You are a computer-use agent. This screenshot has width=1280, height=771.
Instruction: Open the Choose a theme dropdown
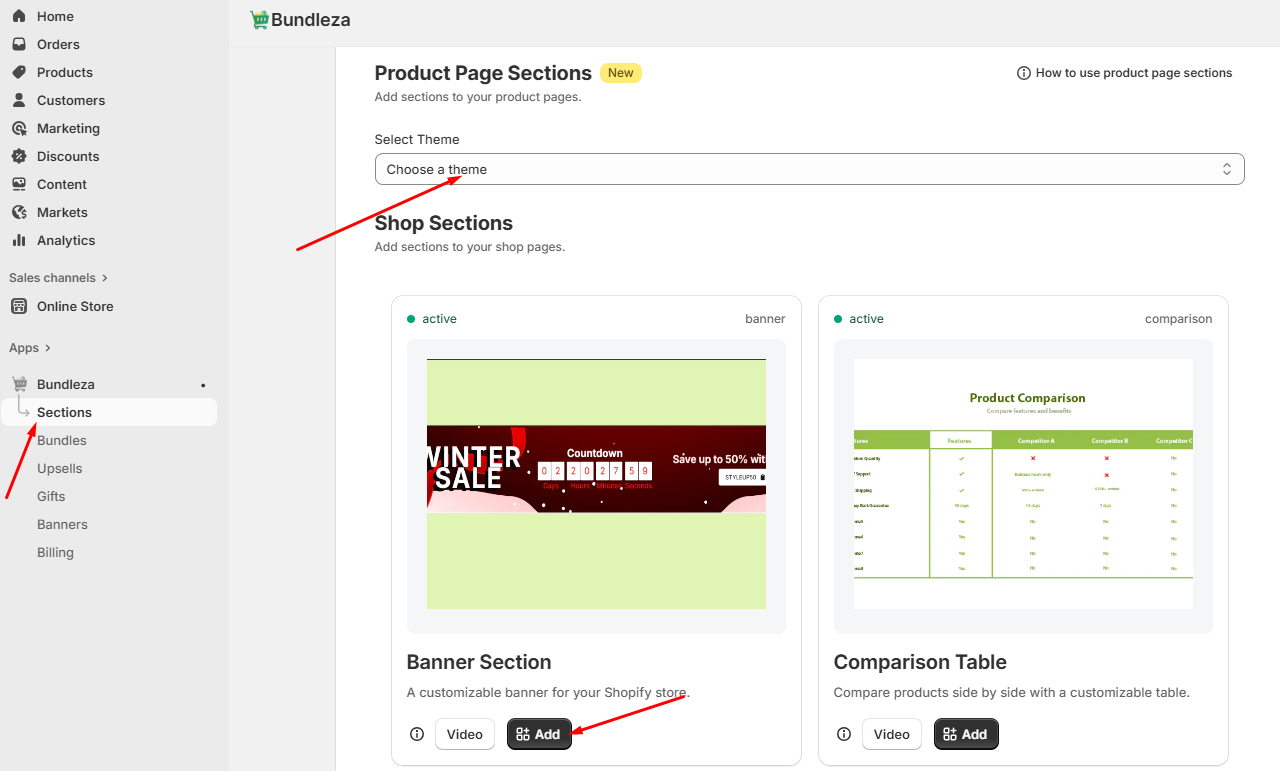click(809, 169)
